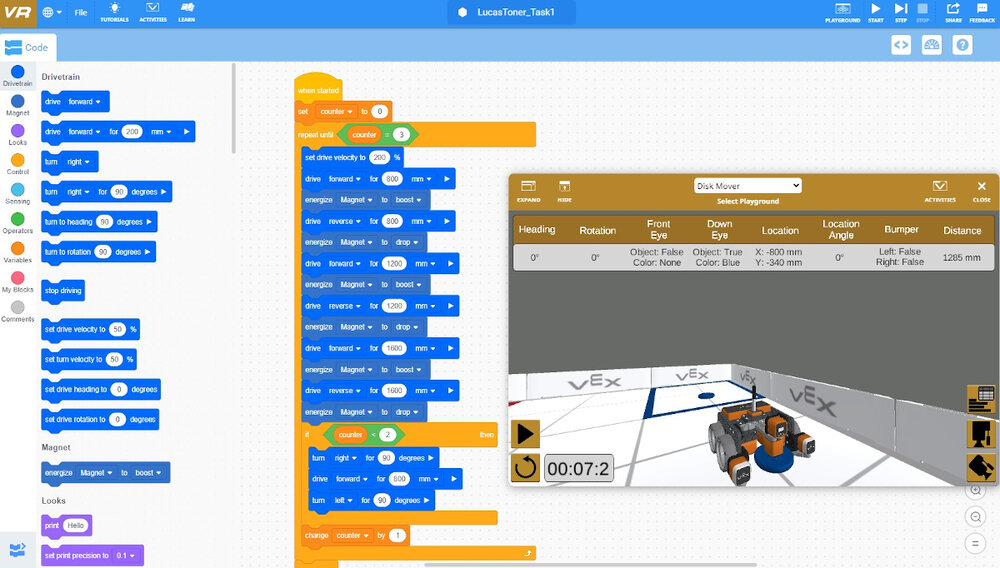Select the orange Control category circle
This screenshot has height=568, width=1000.
17,161
